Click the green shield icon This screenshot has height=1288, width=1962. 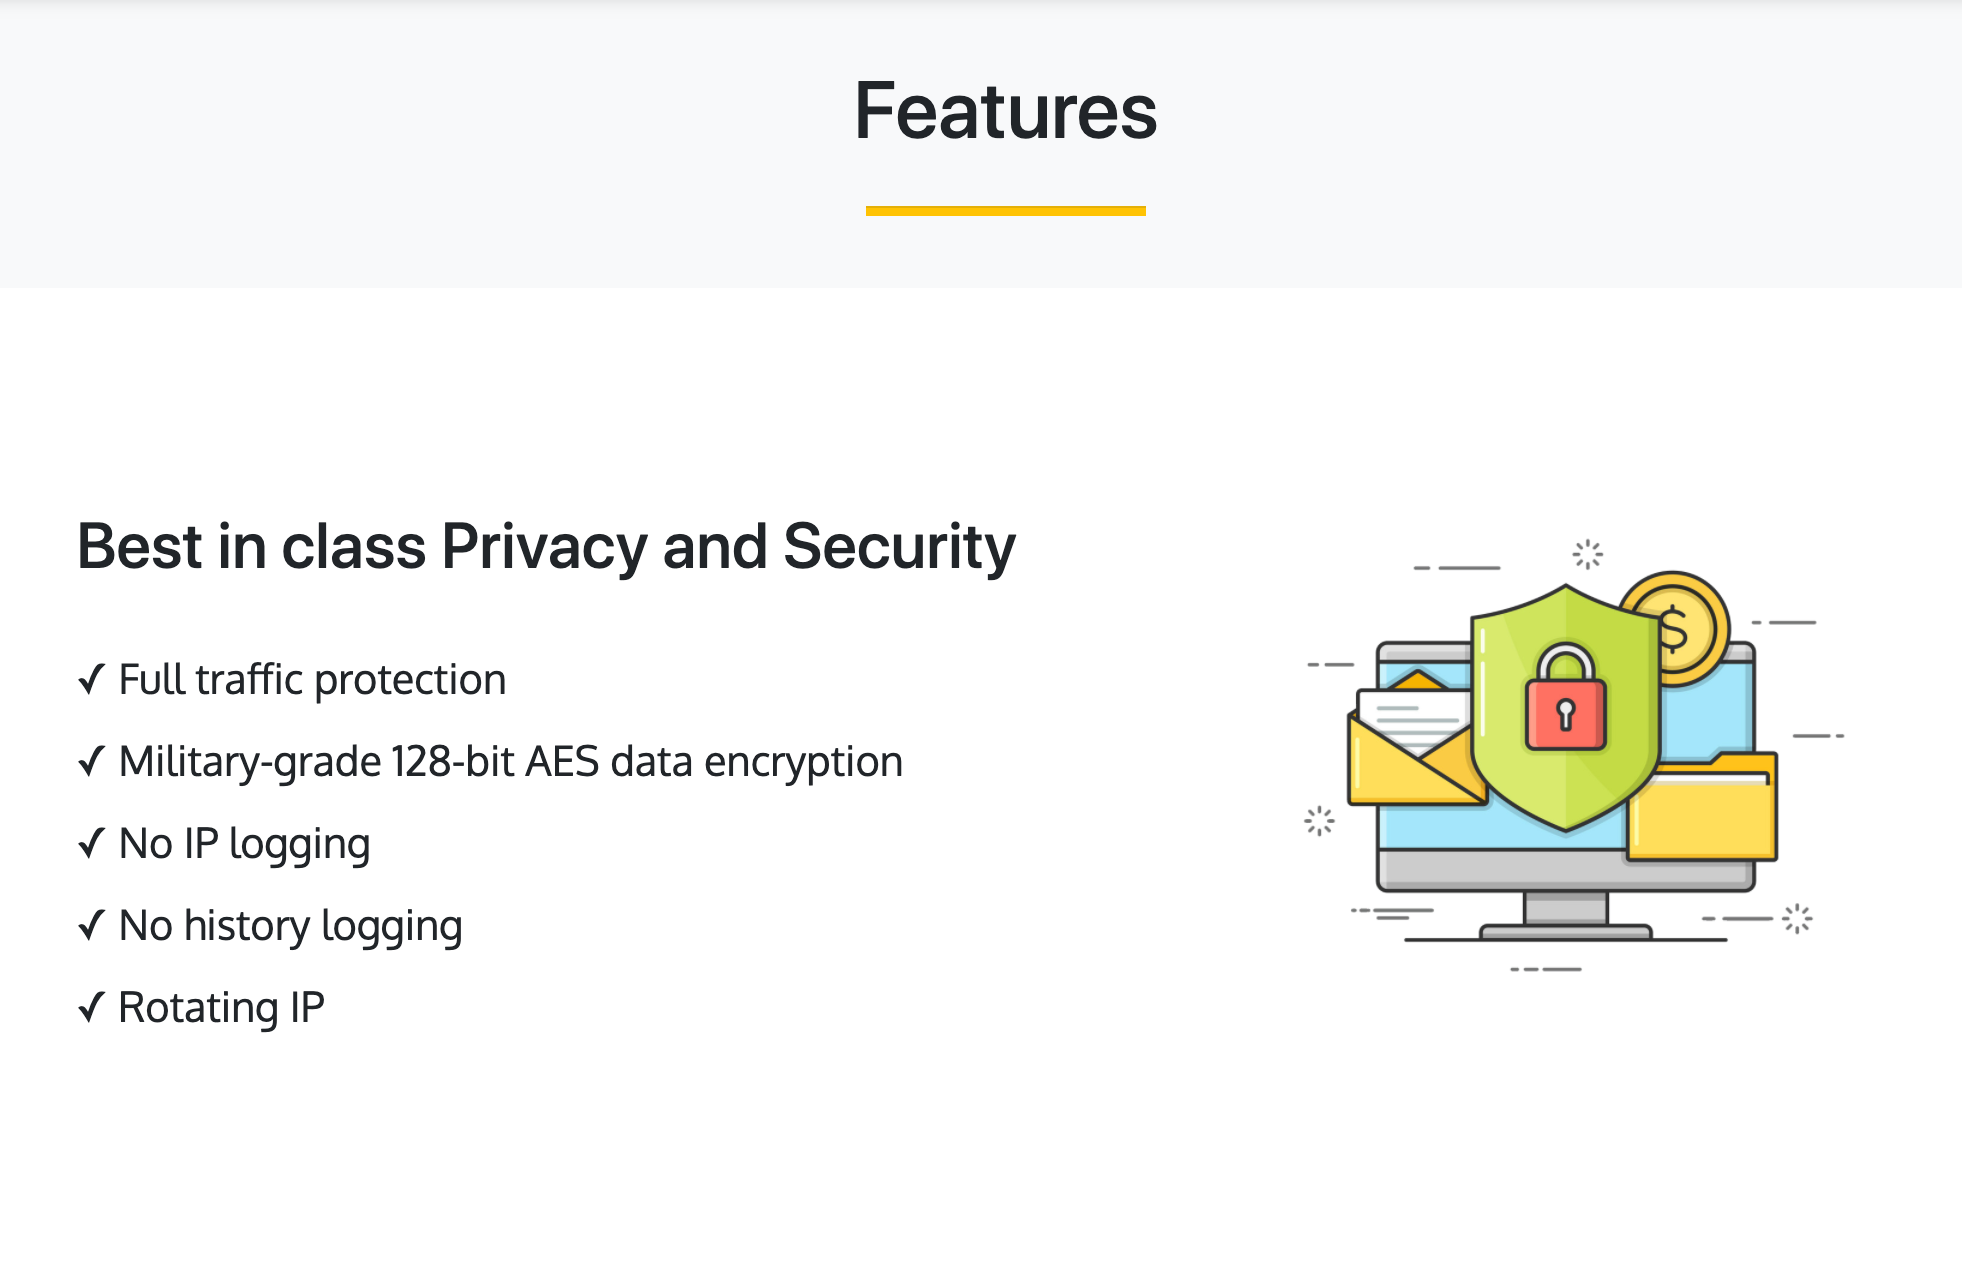click(x=1565, y=708)
